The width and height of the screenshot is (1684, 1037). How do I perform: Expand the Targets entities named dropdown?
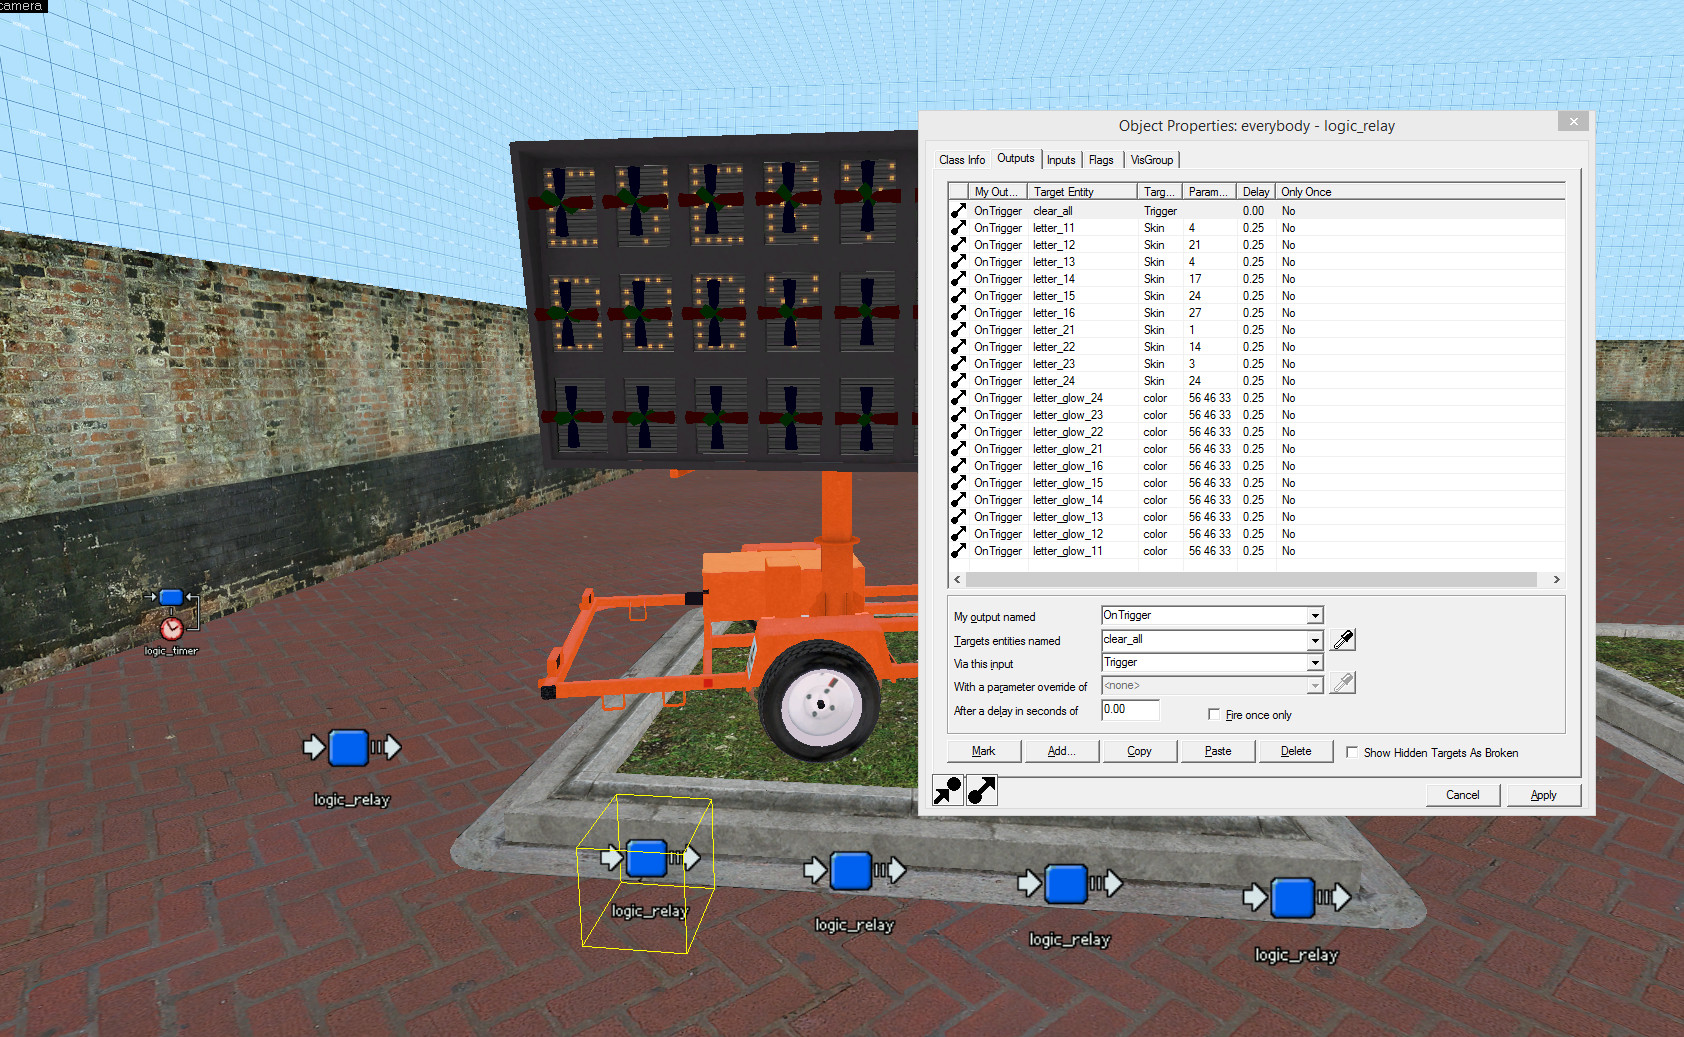(x=1315, y=640)
